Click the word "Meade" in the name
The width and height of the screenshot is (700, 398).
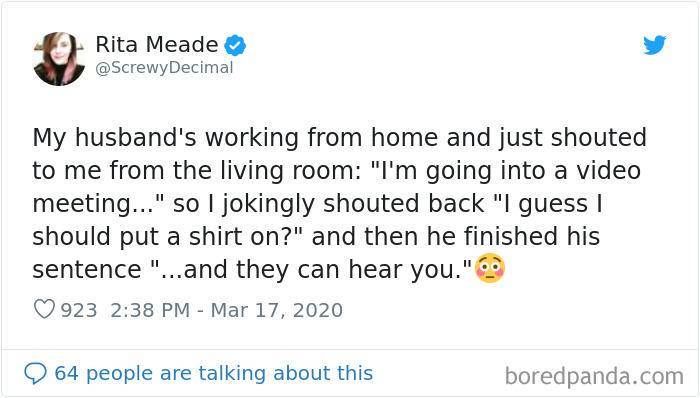[x=182, y=45]
